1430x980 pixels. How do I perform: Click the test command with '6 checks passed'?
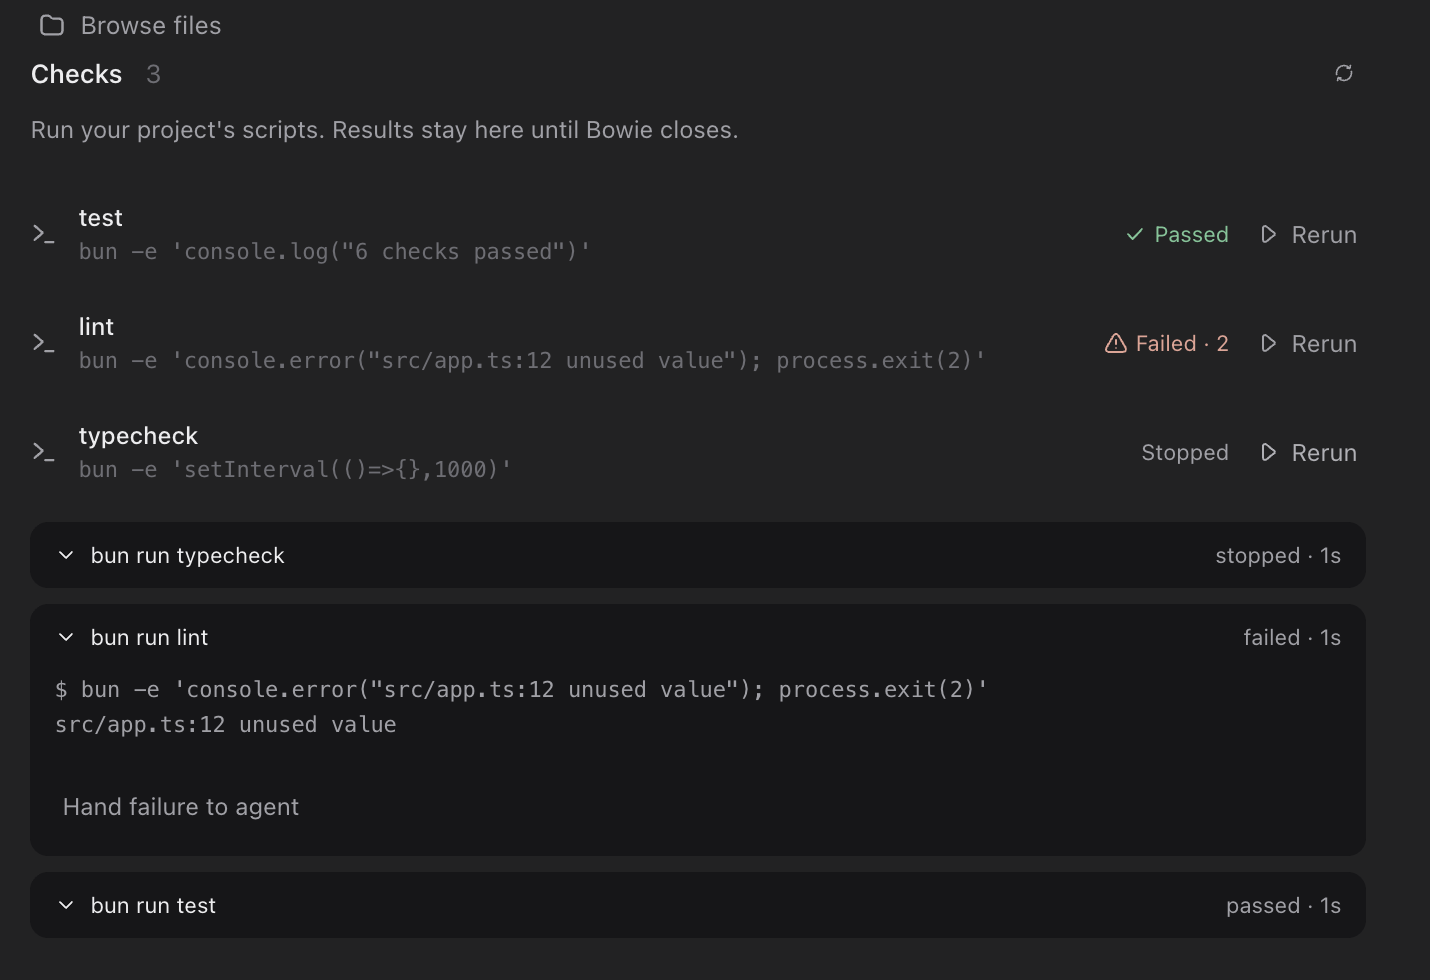coord(335,252)
